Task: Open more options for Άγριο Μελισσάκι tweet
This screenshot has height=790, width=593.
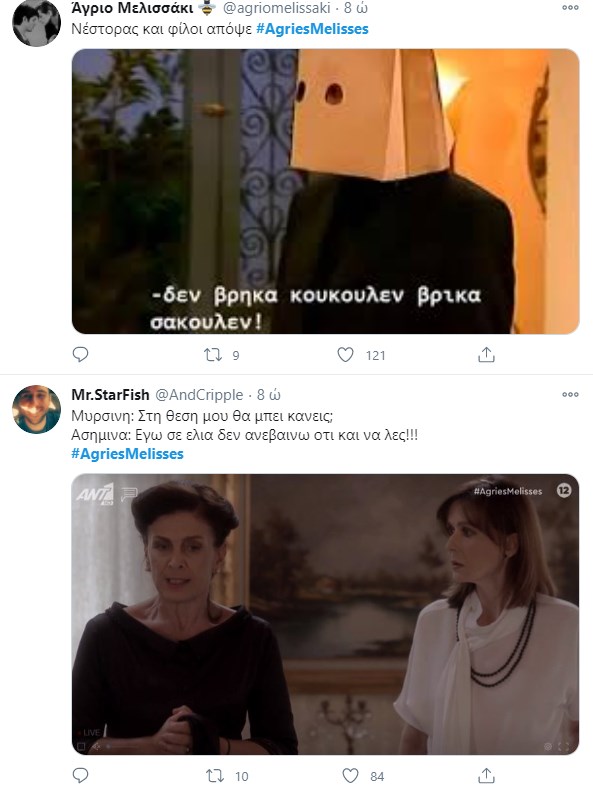Action: pyautogui.click(x=570, y=8)
